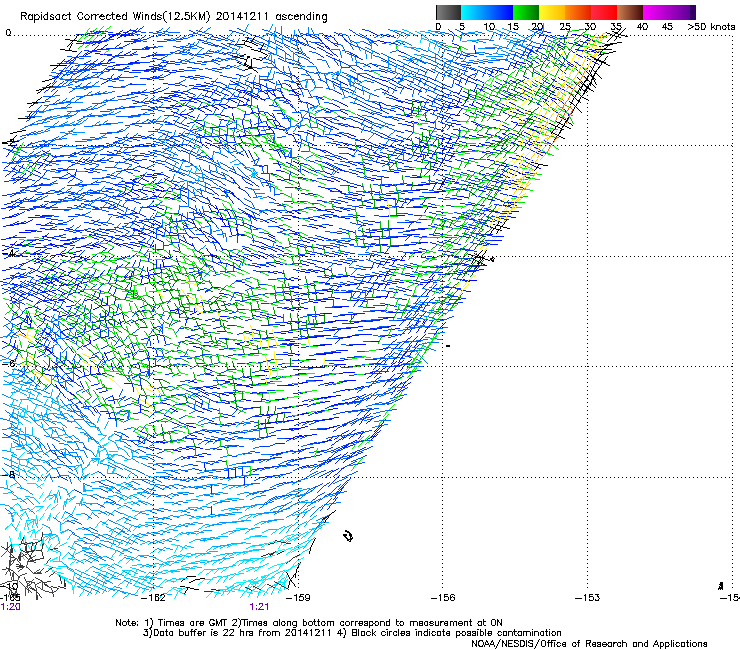Click the Rapidscat Corrected Winds title text
740x650 pixels.
point(174,16)
